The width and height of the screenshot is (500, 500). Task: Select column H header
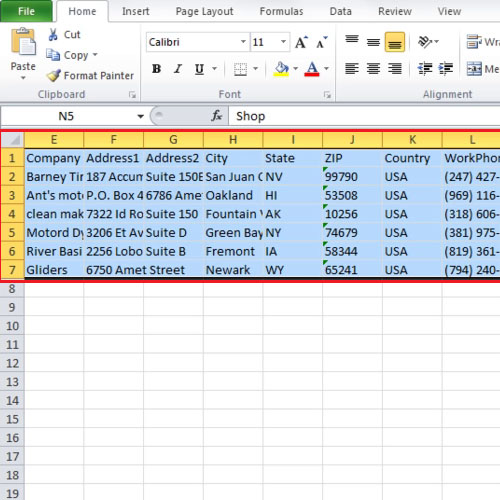pyautogui.click(x=233, y=140)
